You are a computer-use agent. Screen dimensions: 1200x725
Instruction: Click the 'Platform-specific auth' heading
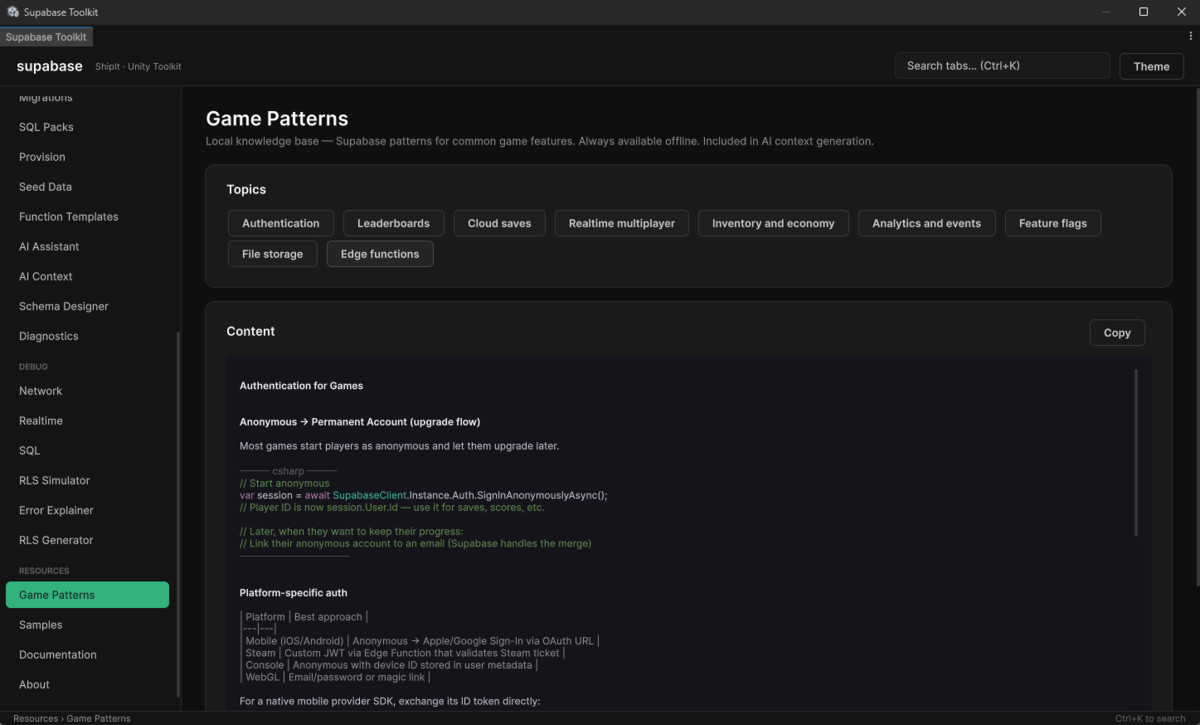tap(293, 593)
